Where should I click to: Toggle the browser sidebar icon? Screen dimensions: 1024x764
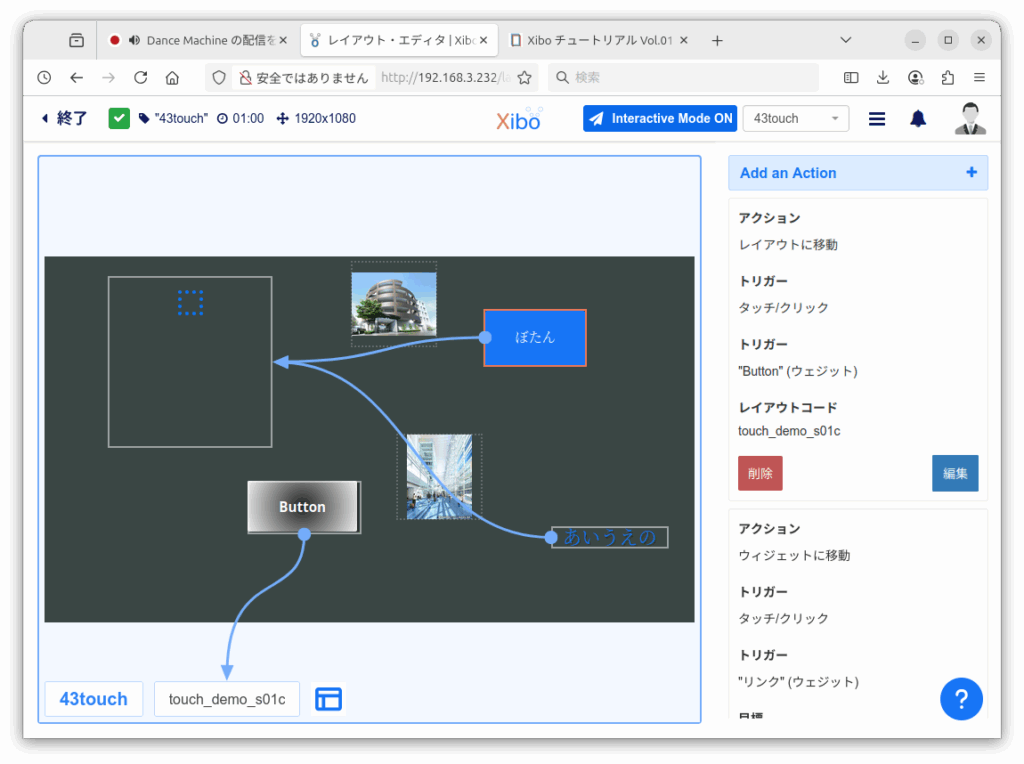point(851,78)
